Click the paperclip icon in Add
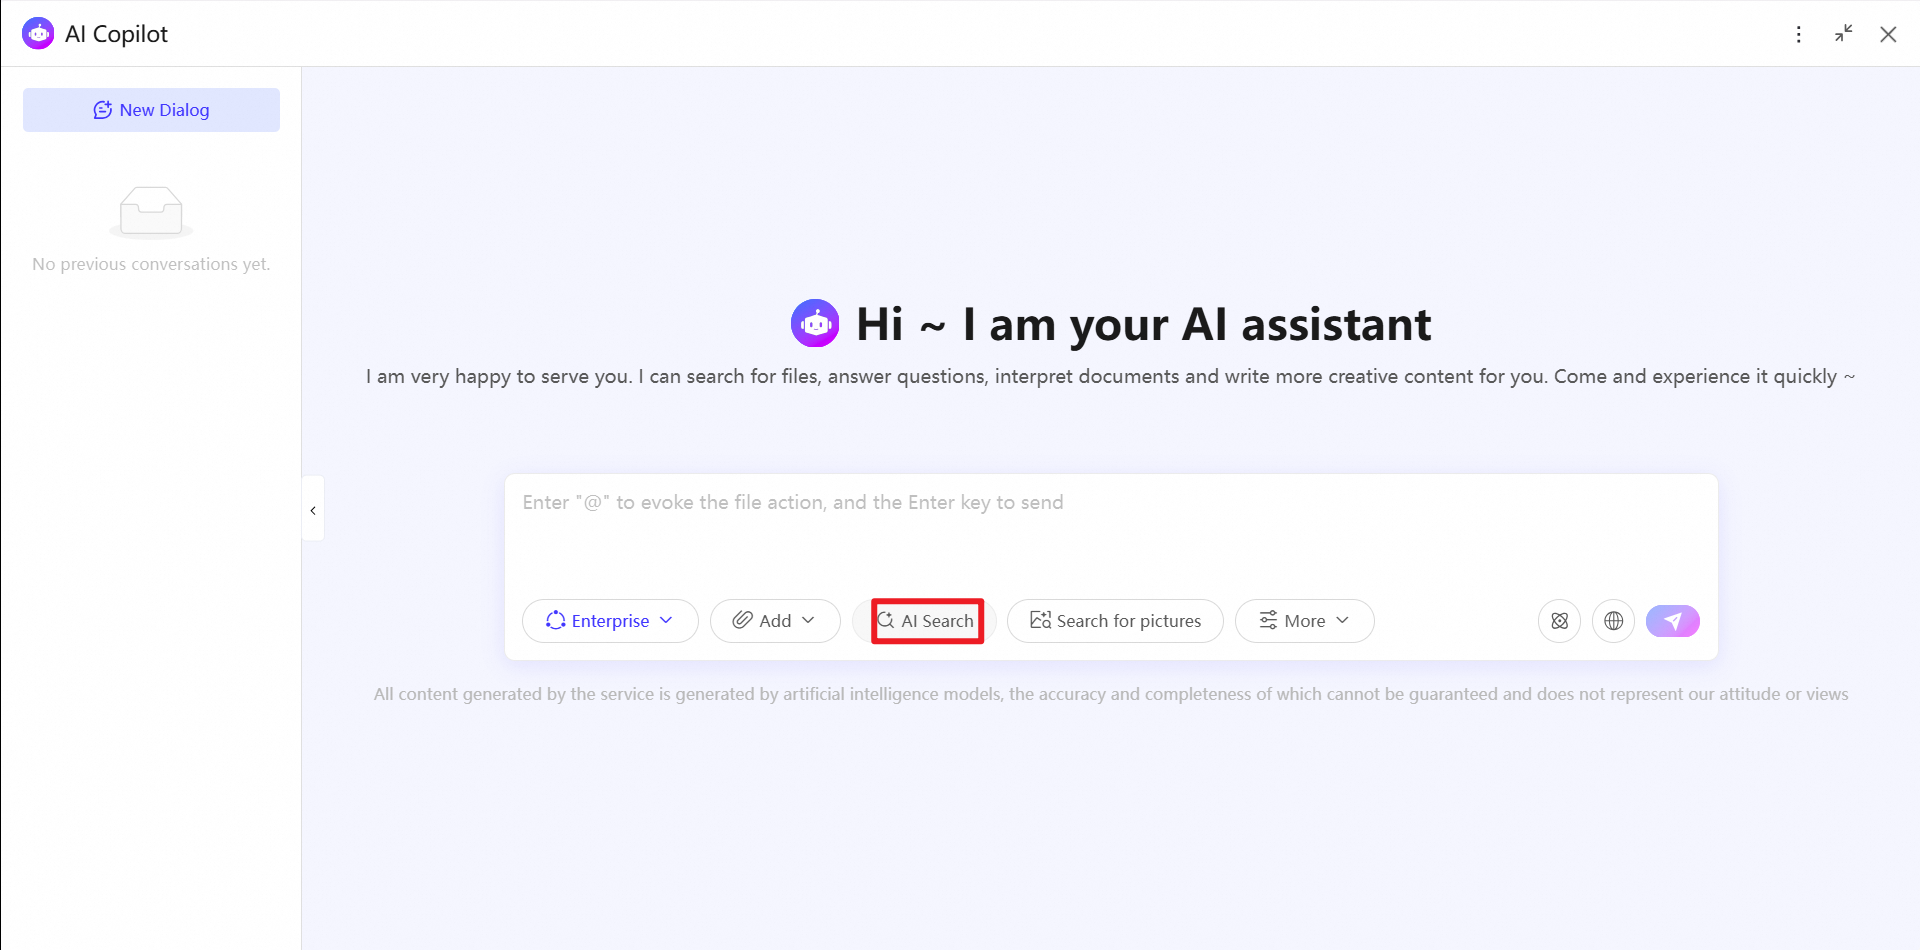1920x950 pixels. point(742,620)
